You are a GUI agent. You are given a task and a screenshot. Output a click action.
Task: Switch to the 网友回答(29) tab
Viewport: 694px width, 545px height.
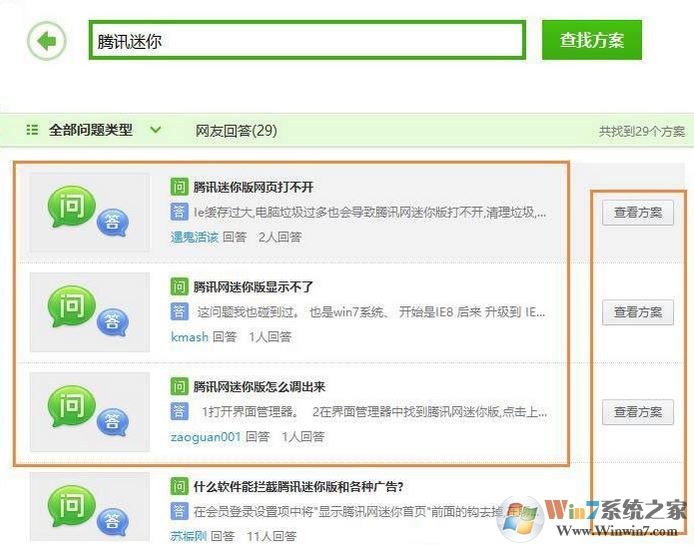(236, 130)
